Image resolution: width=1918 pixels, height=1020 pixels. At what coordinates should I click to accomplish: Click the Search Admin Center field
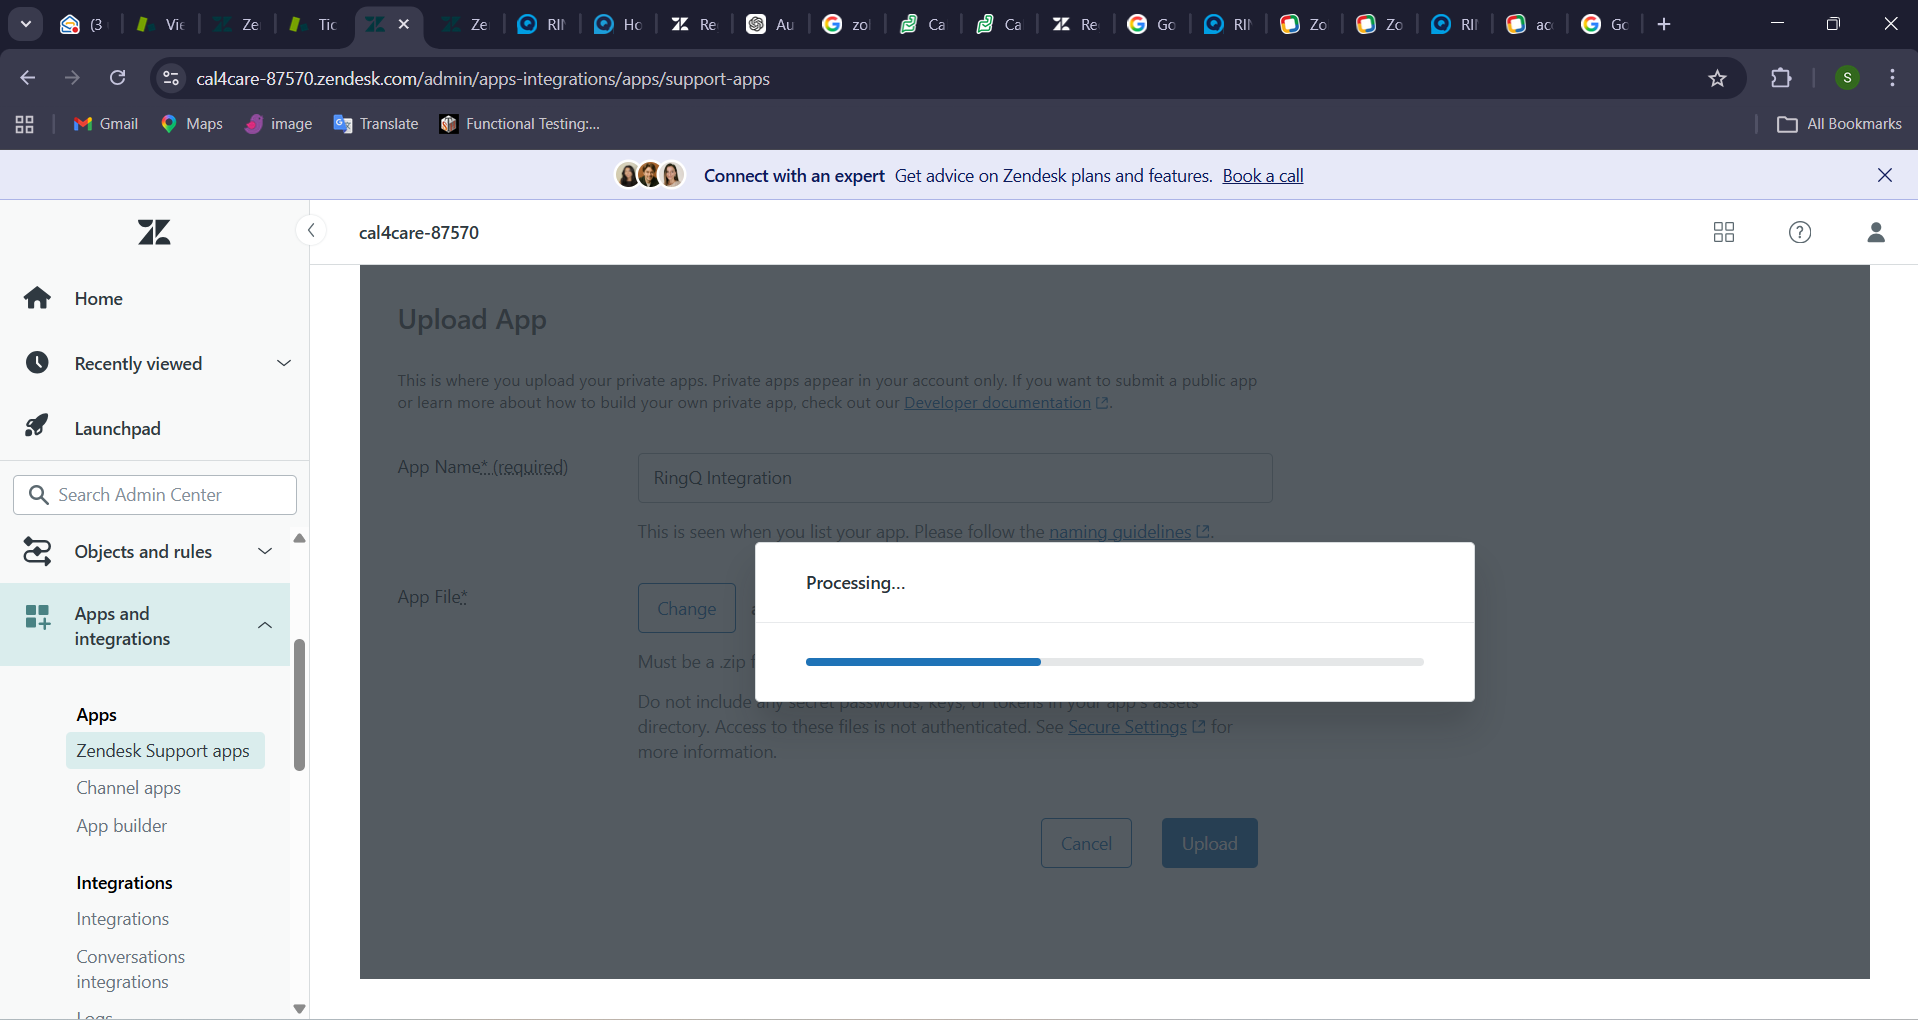click(155, 495)
